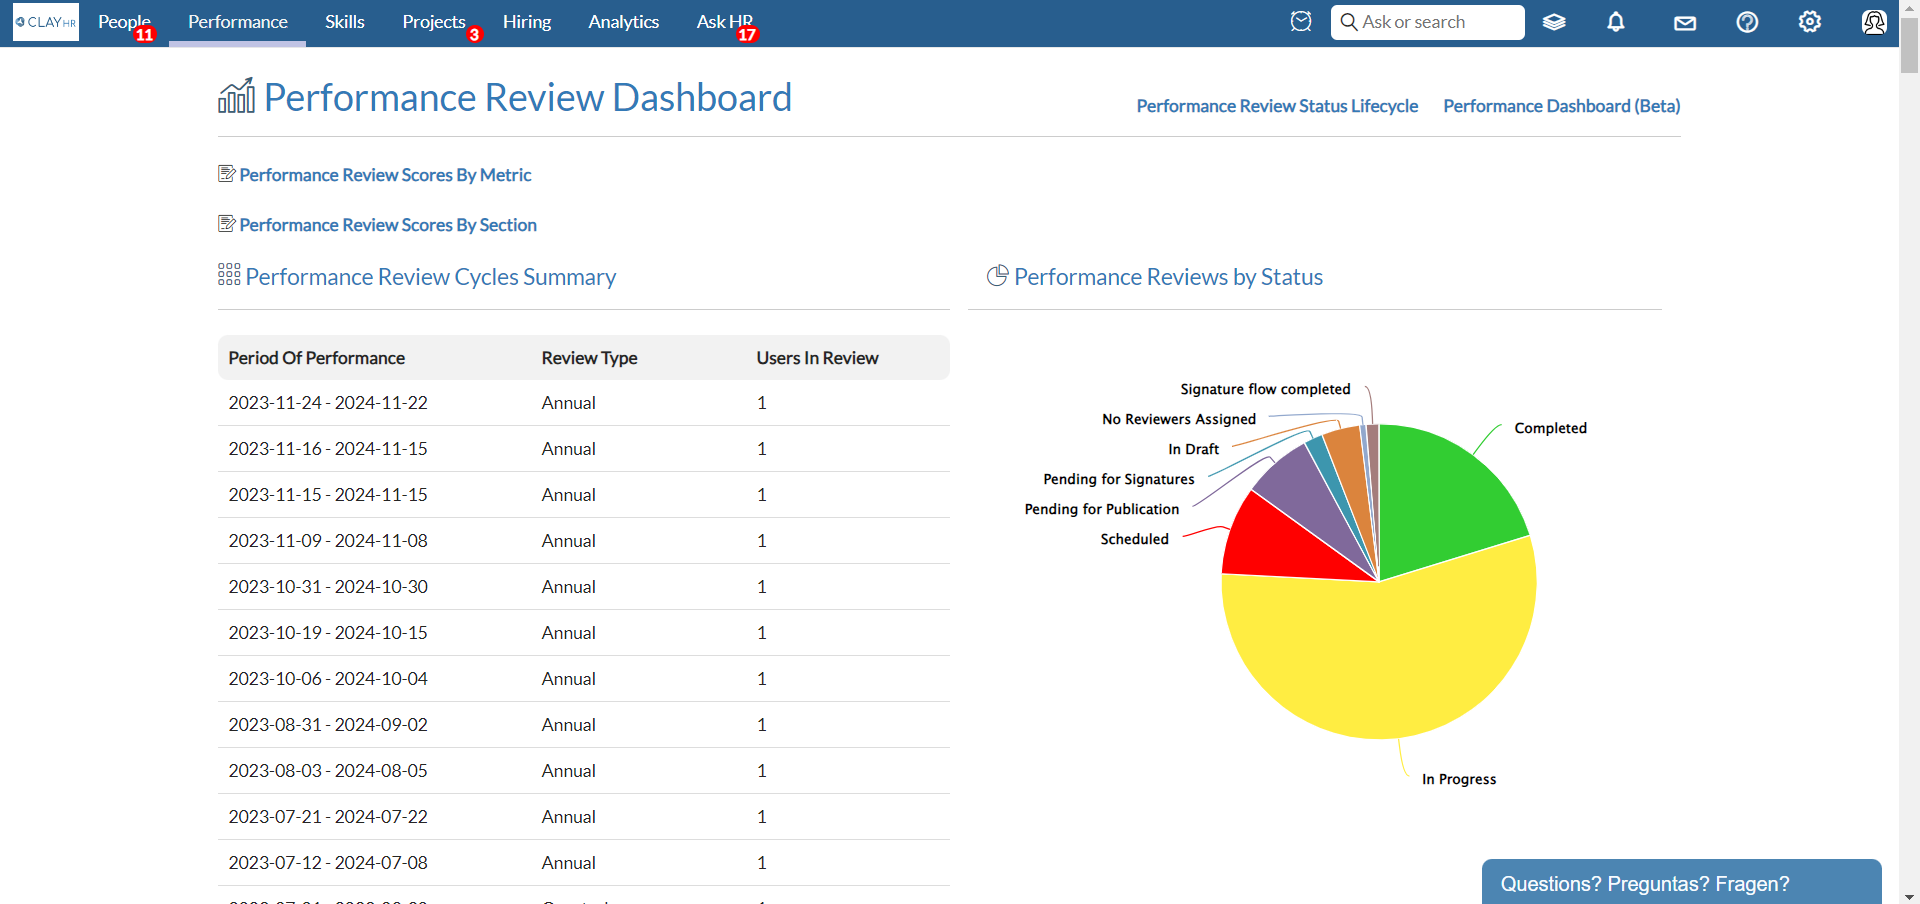
Task: Open the Analytics menu
Action: [624, 22]
